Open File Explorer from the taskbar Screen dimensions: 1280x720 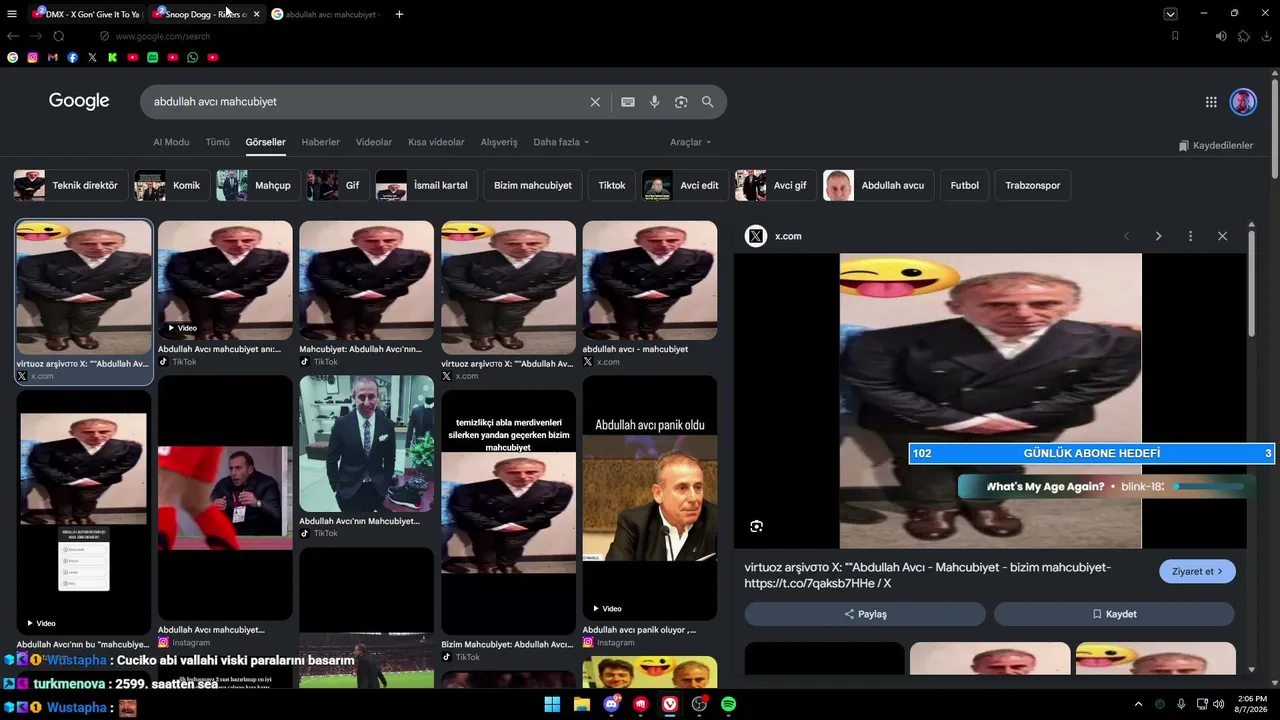pyautogui.click(x=582, y=704)
